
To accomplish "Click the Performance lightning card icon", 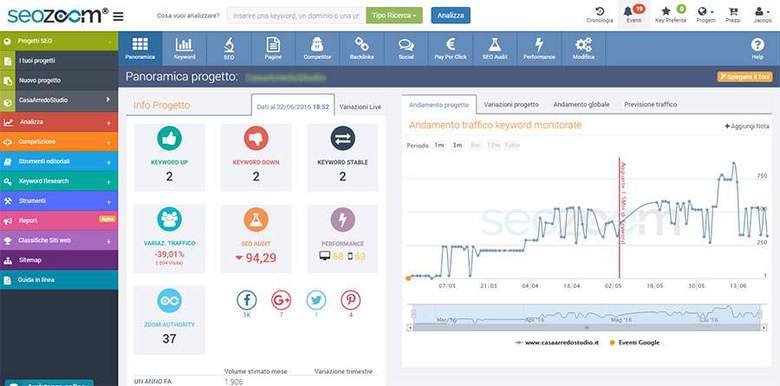I will pos(343,219).
